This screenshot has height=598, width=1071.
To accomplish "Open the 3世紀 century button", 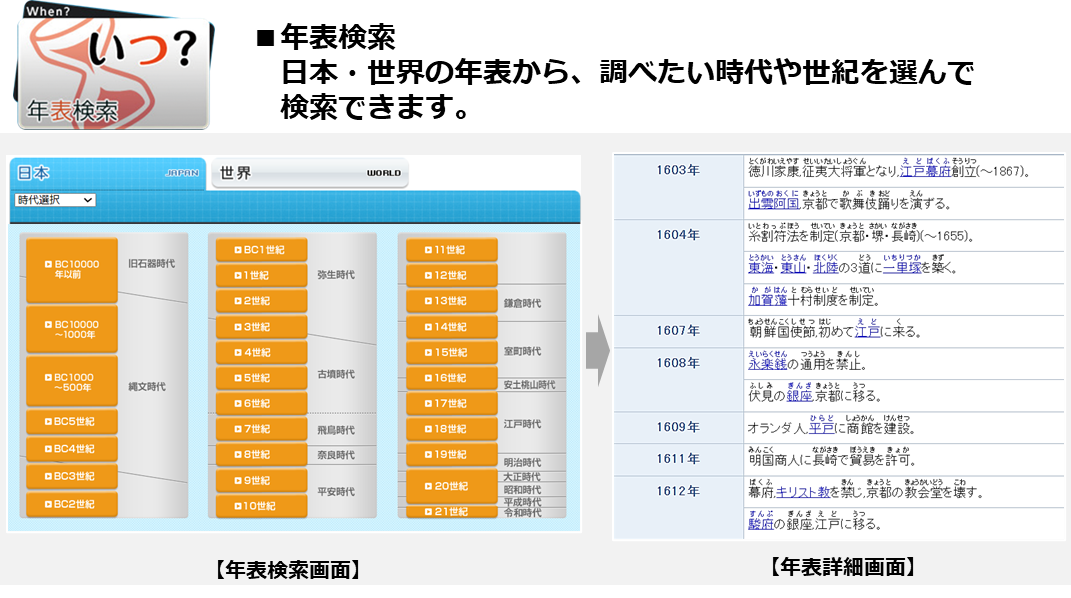I will (x=261, y=327).
